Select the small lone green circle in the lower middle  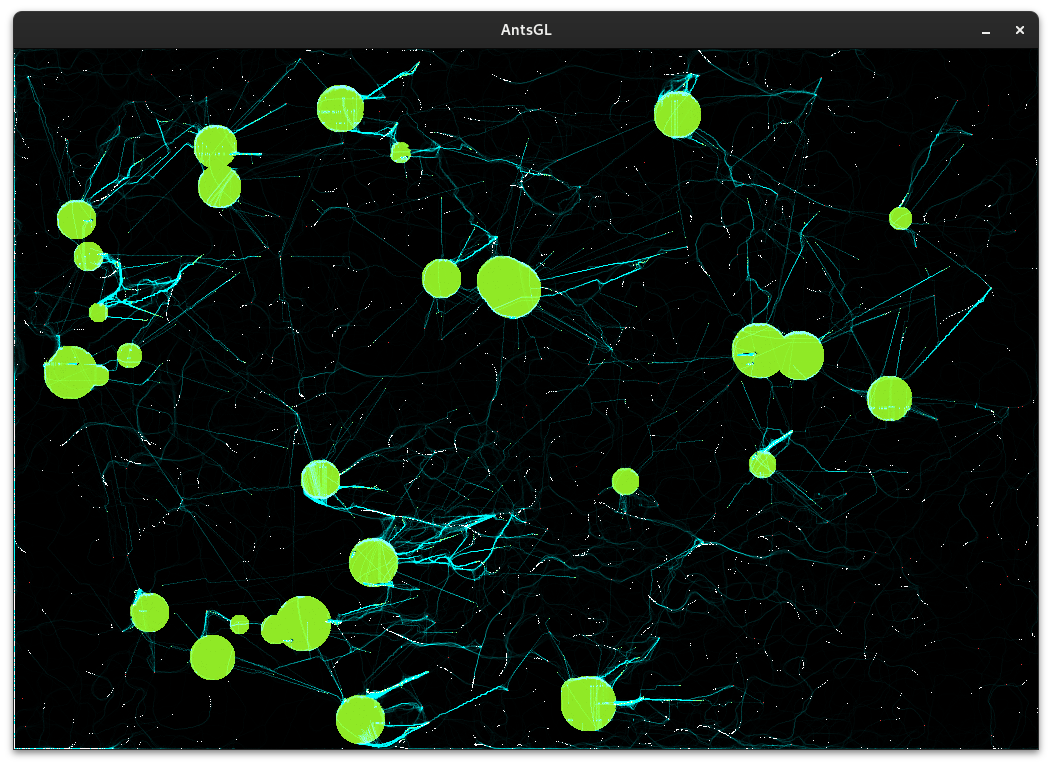tap(625, 482)
